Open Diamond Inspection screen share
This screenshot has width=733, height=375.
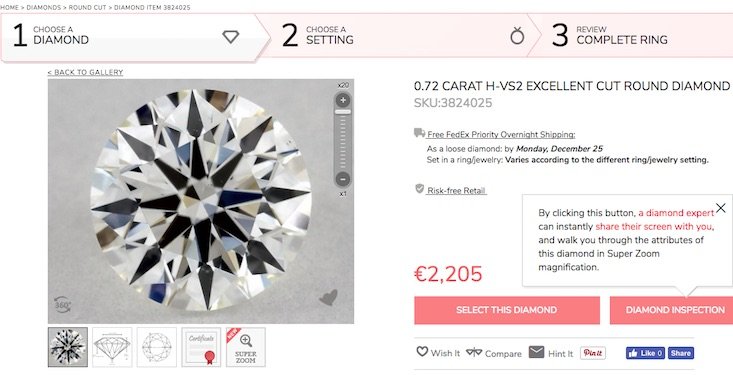click(672, 310)
